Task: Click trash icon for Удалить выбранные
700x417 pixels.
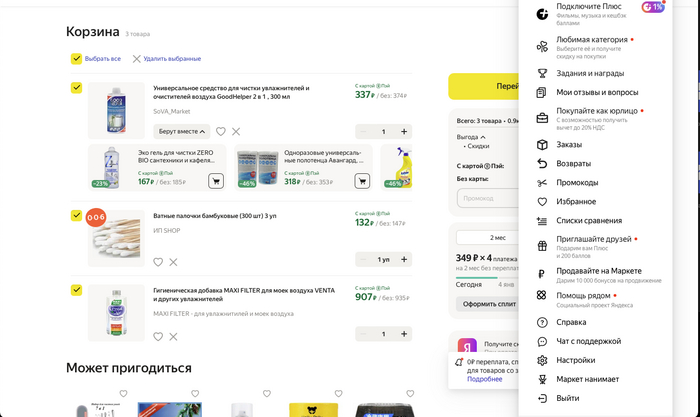Action: click(137, 59)
